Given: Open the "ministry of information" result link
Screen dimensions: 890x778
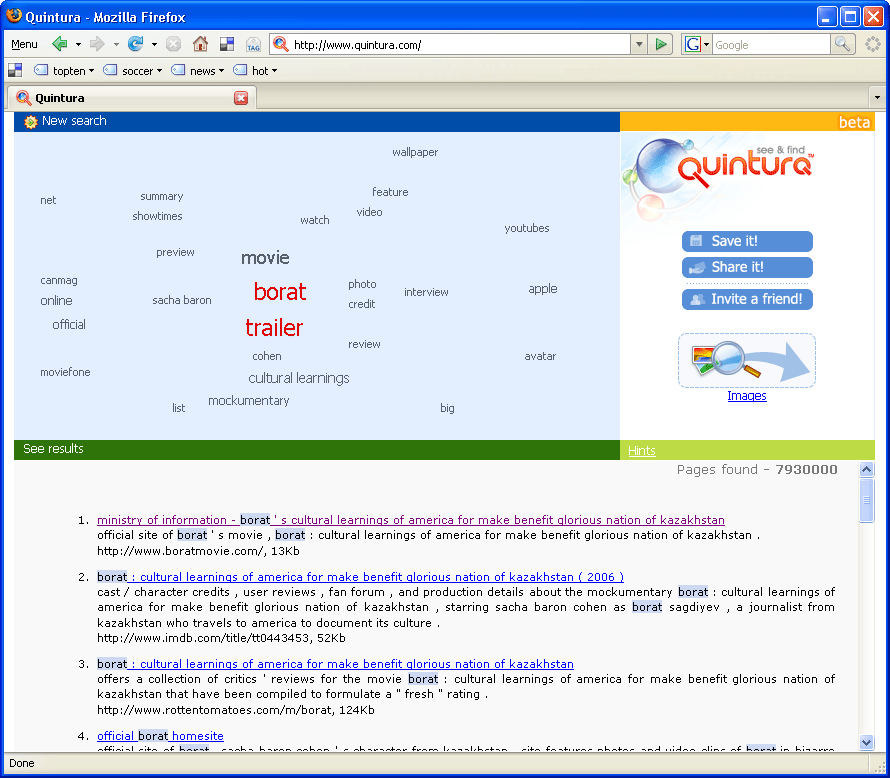Looking at the screenshot, I should coord(411,520).
